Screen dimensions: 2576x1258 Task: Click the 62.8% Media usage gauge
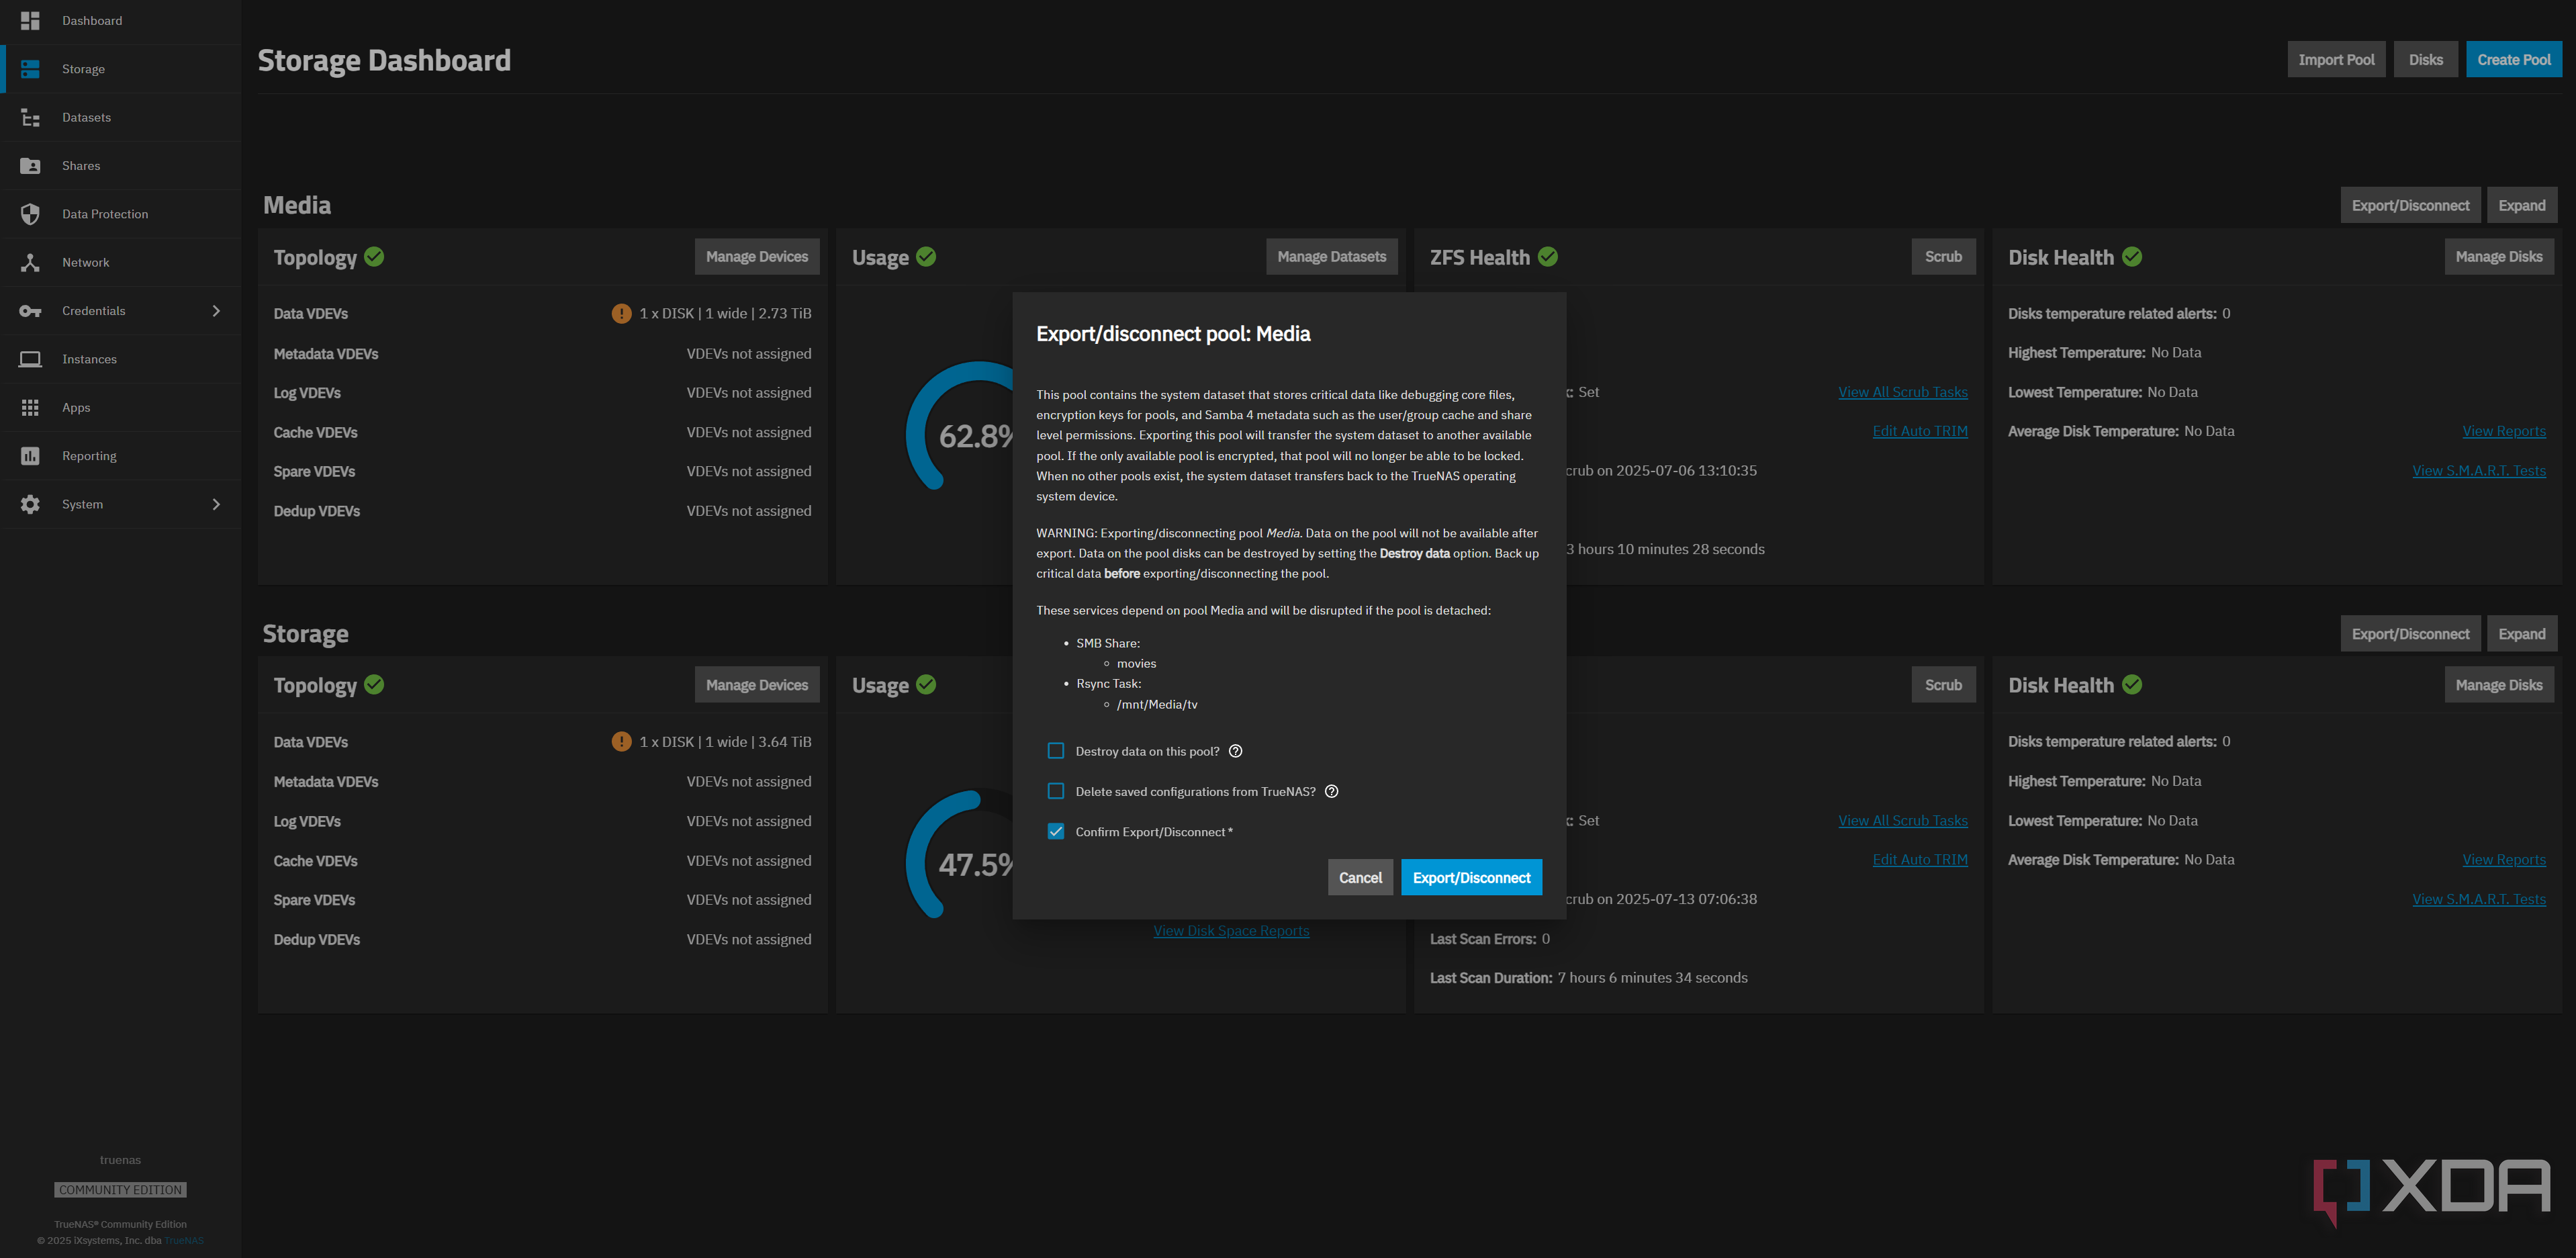tap(960, 427)
